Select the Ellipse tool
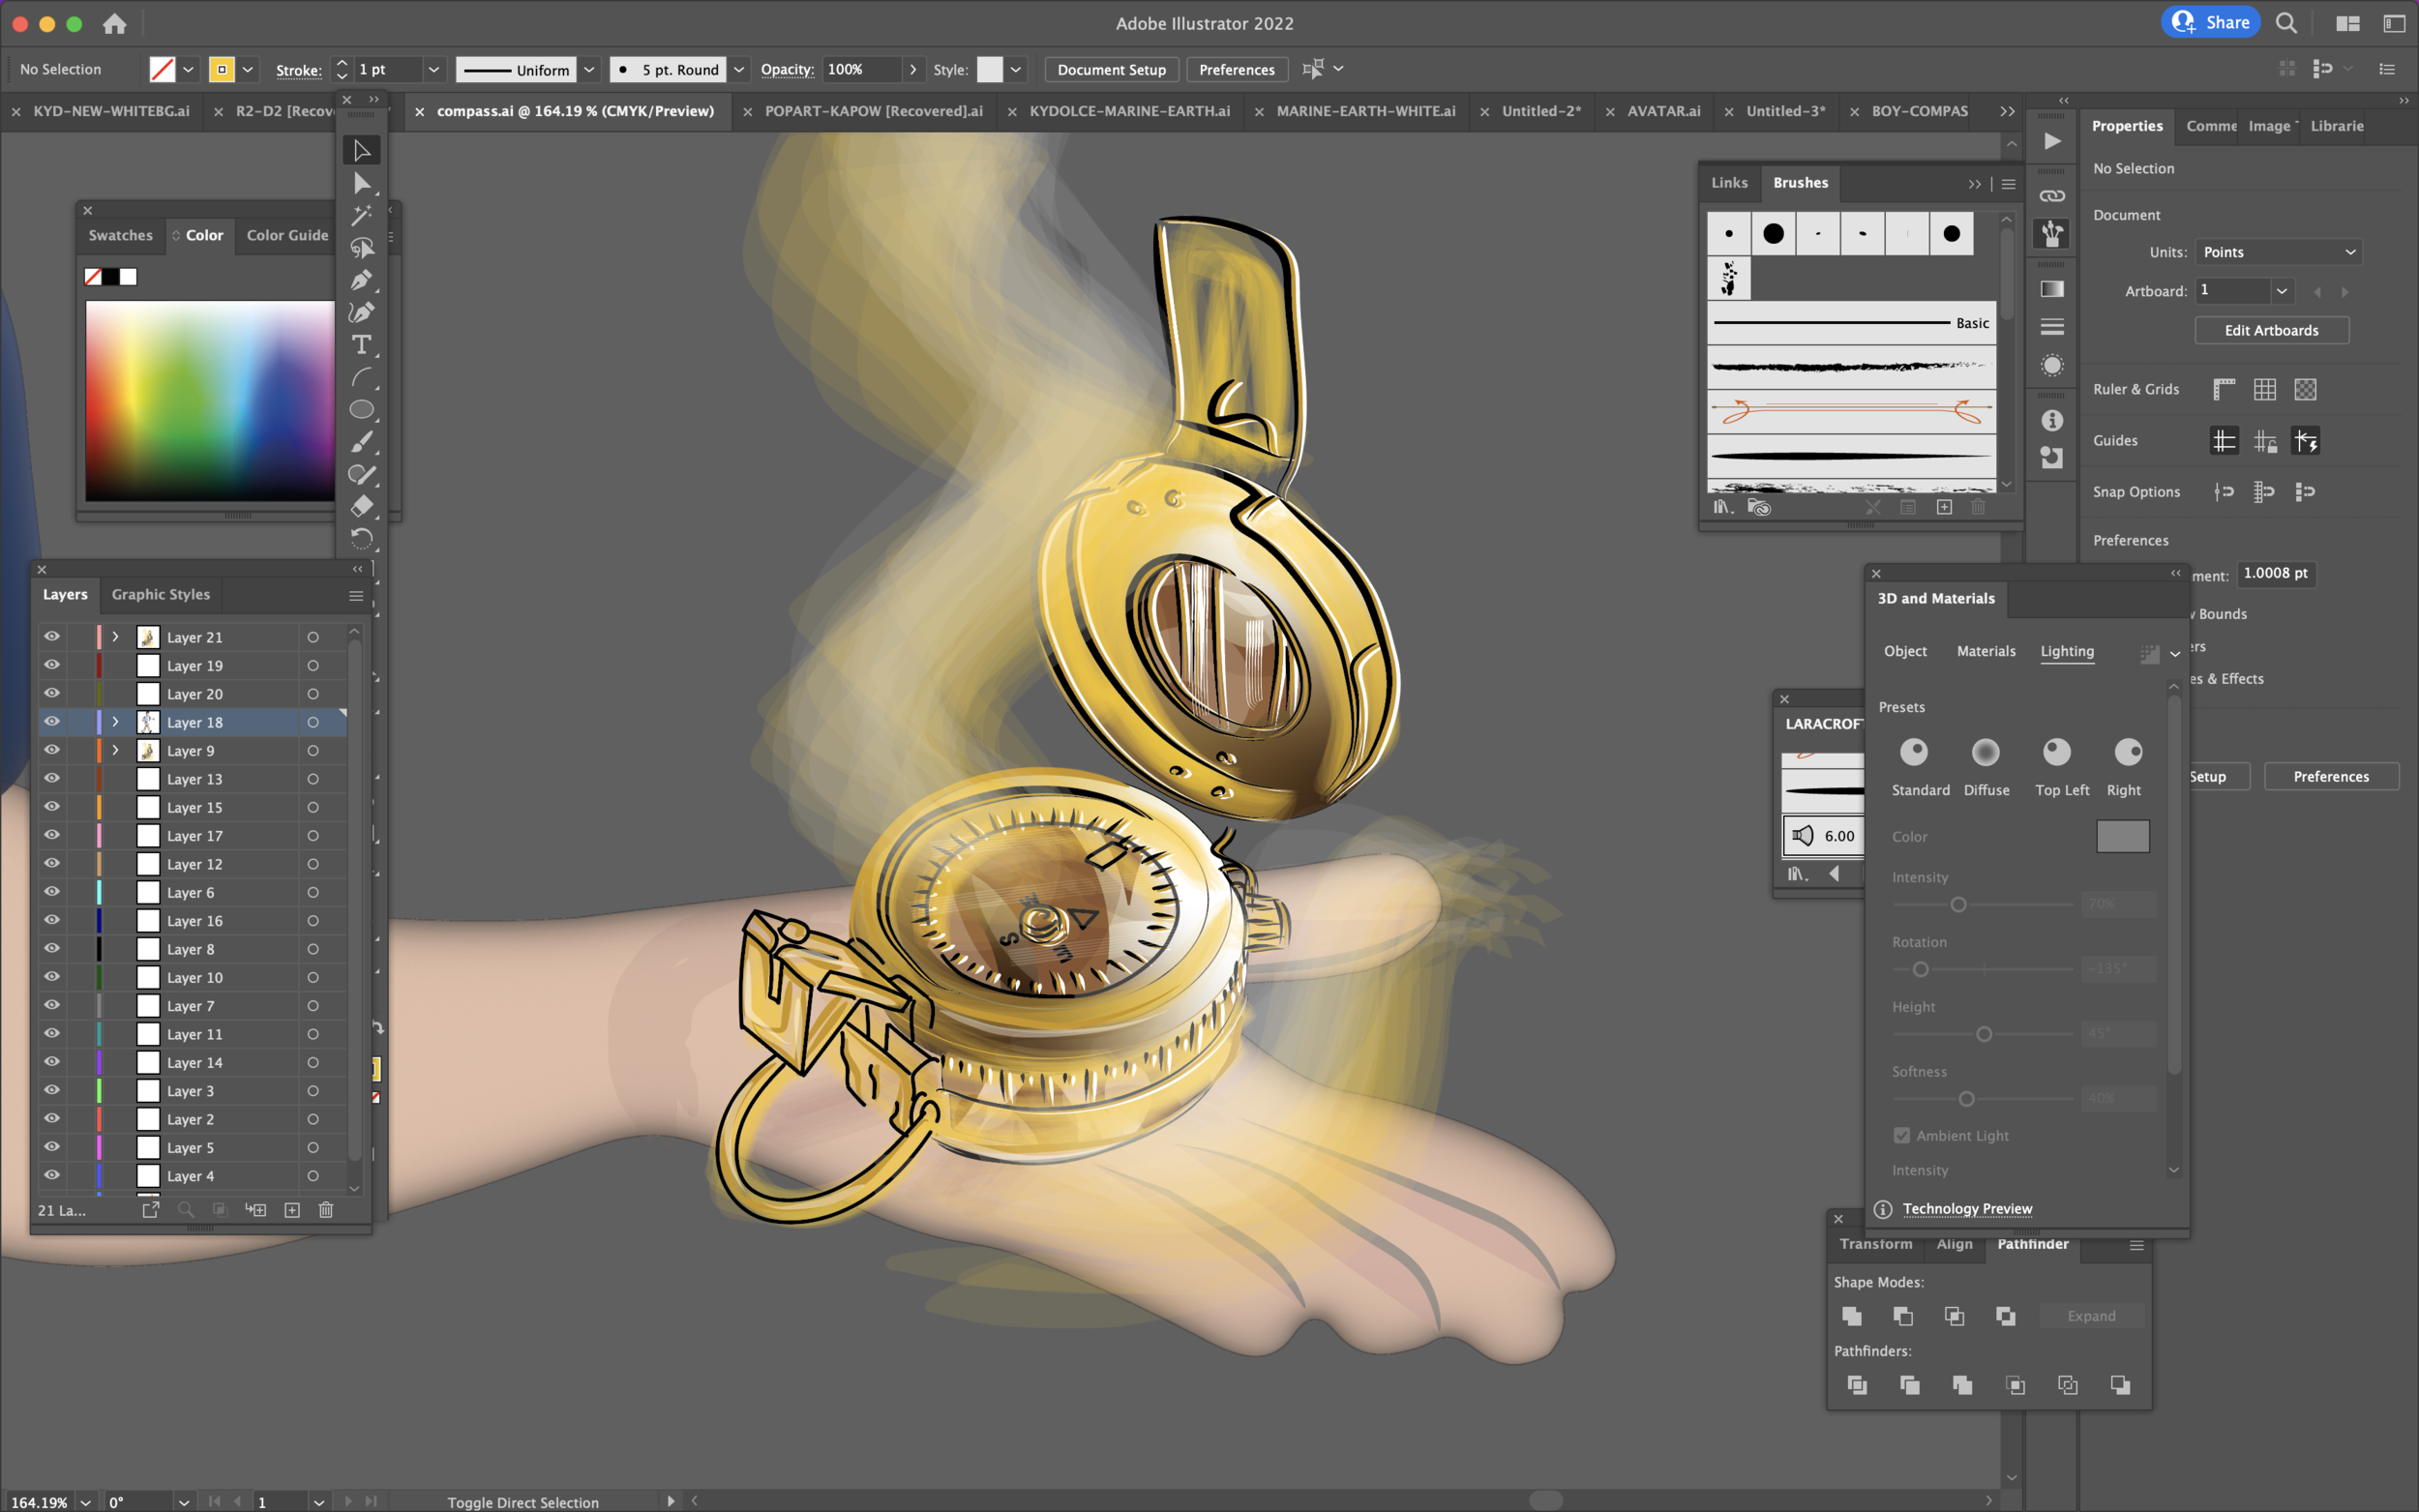The height and width of the screenshot is (1512, 2419). pyautogui.click(x=361, y=409)
